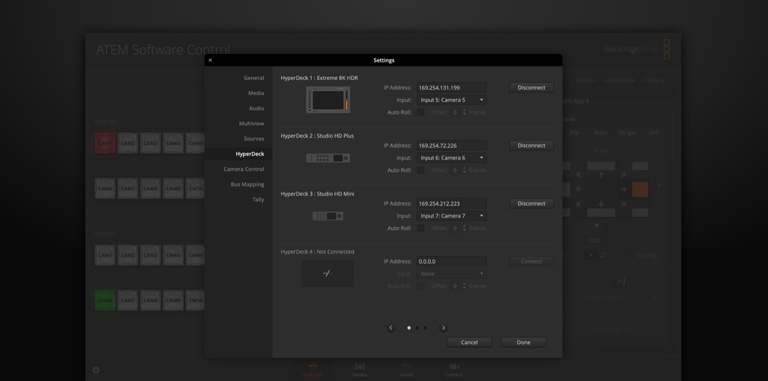Open Input 7: Camera 7 dropdown
This screenshot has height=381, width=768.
[452, 216]
